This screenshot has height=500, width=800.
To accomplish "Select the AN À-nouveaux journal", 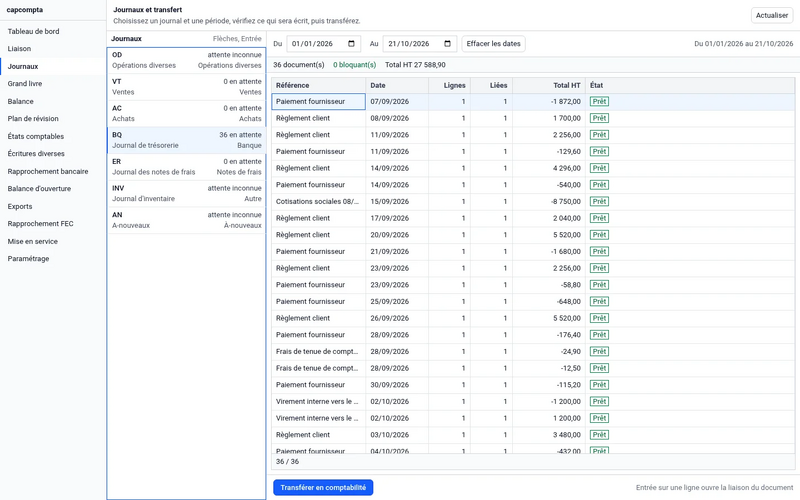I will (187, 220).
